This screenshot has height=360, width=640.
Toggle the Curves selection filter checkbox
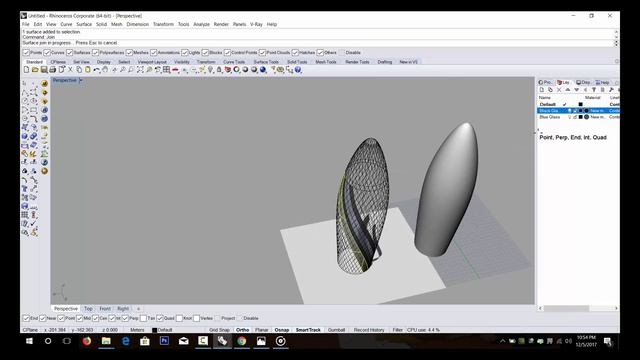[47, 53]
